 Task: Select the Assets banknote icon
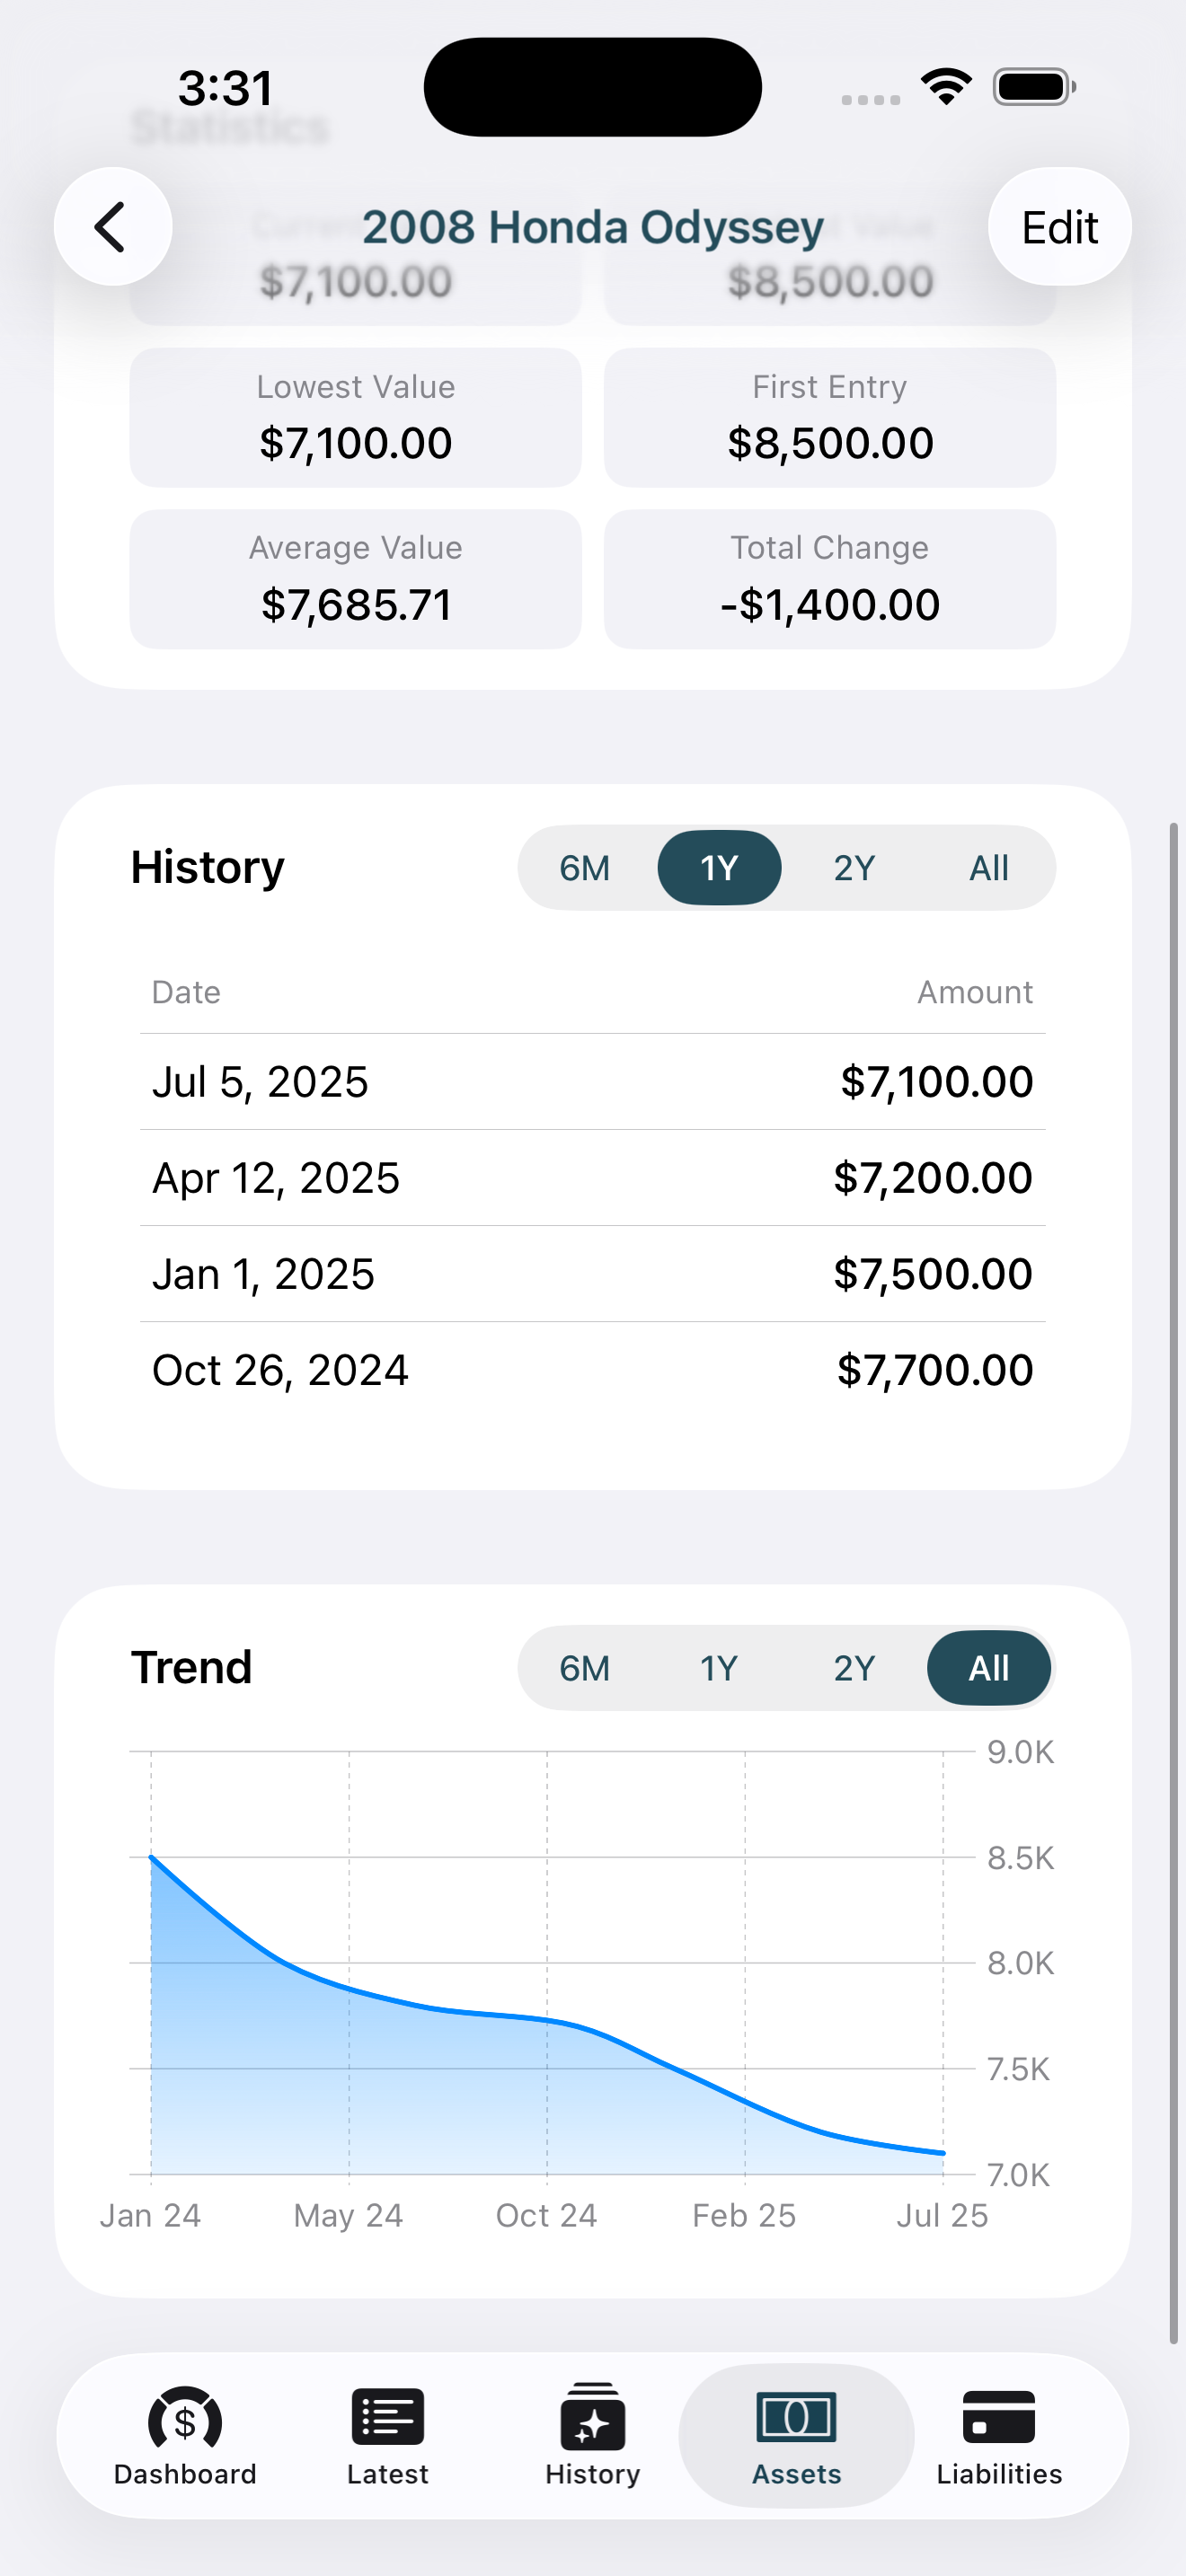pyautogui.click(x=796, y=2420)
